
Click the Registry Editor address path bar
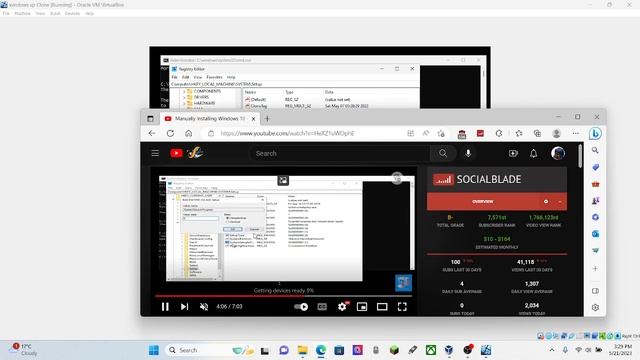tap(295, 84)
